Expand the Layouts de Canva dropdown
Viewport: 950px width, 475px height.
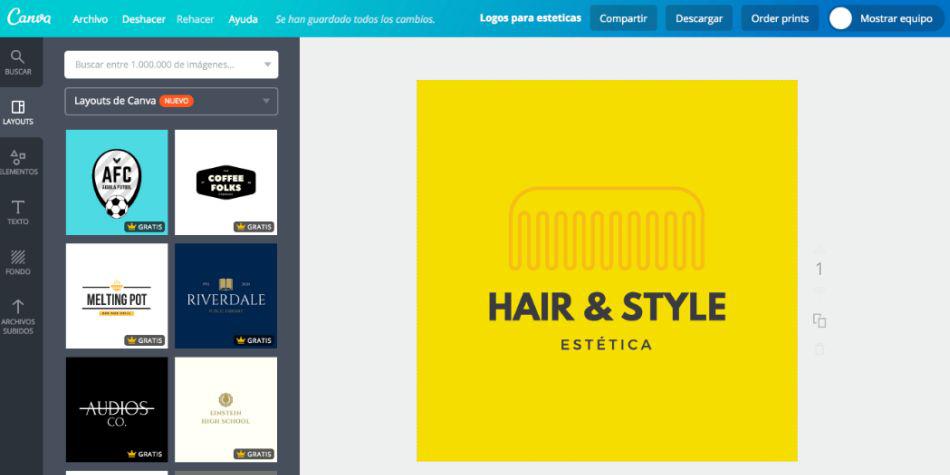[x=267, y=101]
